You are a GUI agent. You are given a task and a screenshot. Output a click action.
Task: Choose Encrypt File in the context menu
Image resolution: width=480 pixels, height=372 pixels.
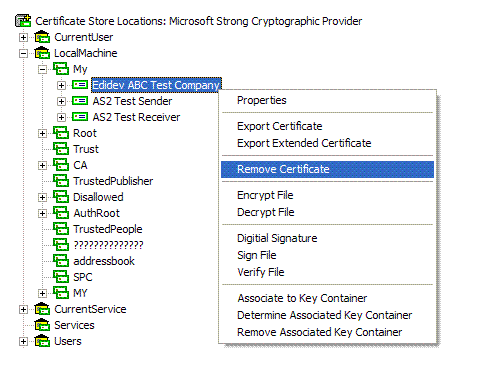point(327,195)
